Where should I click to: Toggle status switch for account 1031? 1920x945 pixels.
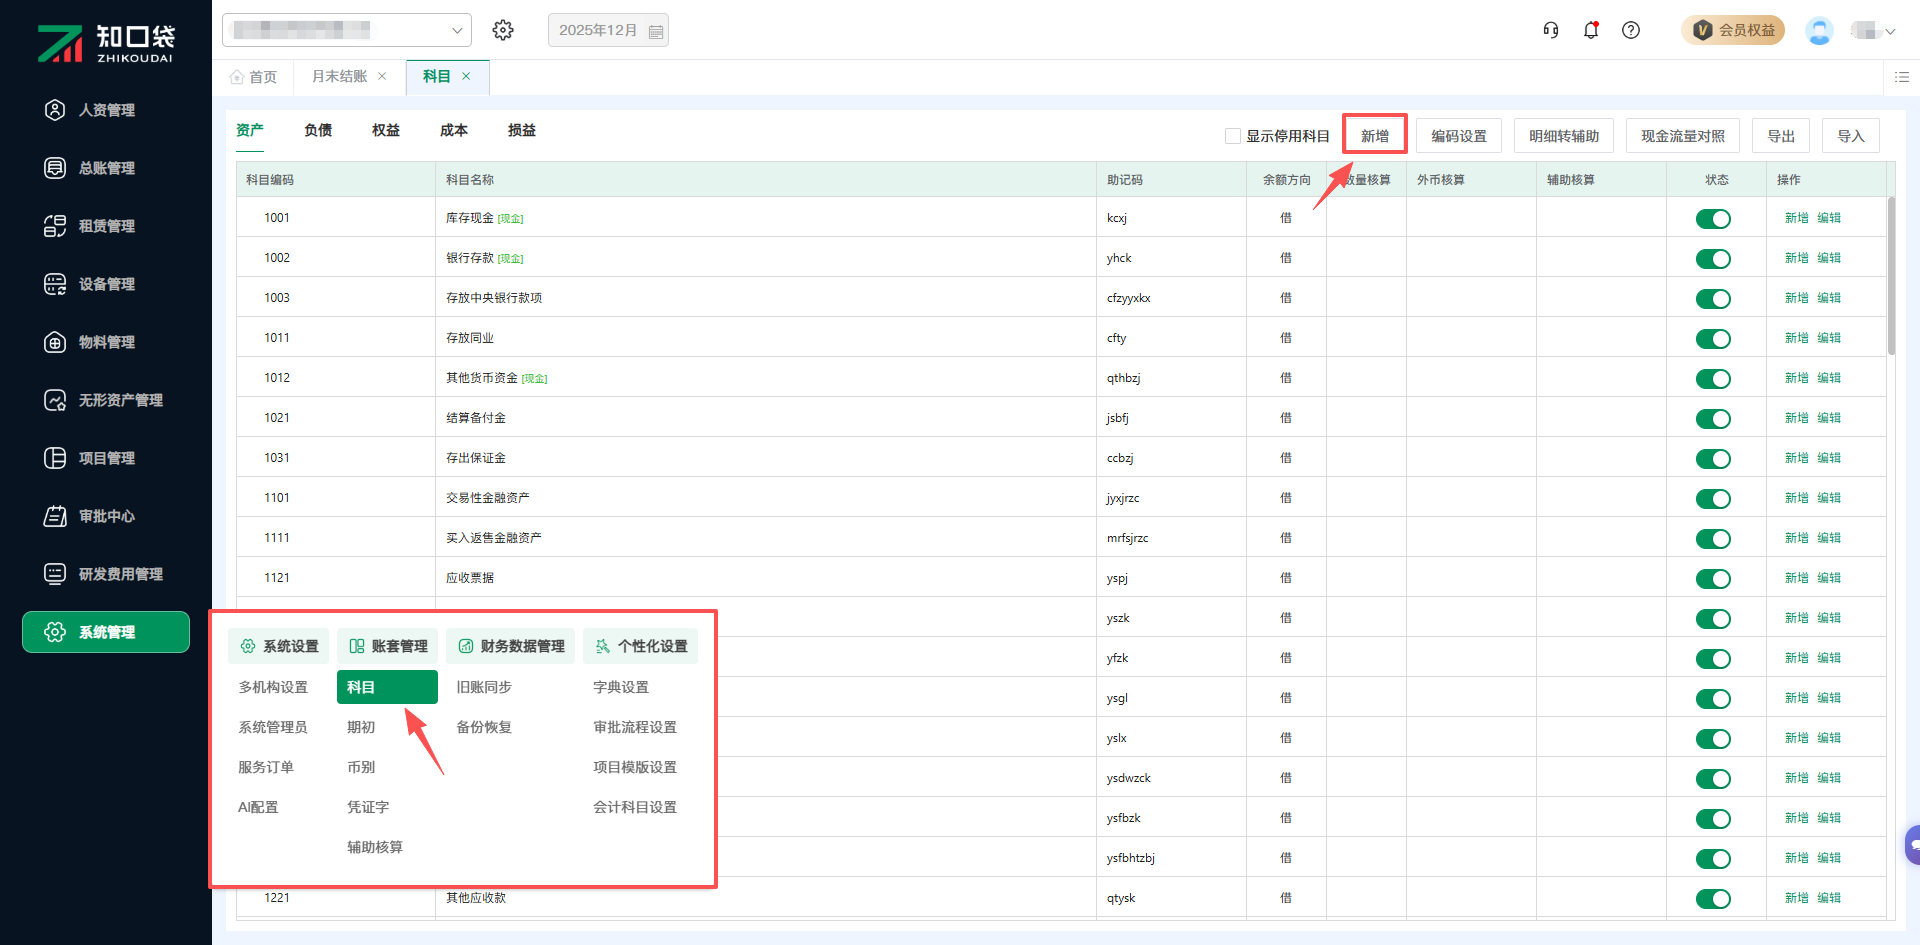point(1713,459)
